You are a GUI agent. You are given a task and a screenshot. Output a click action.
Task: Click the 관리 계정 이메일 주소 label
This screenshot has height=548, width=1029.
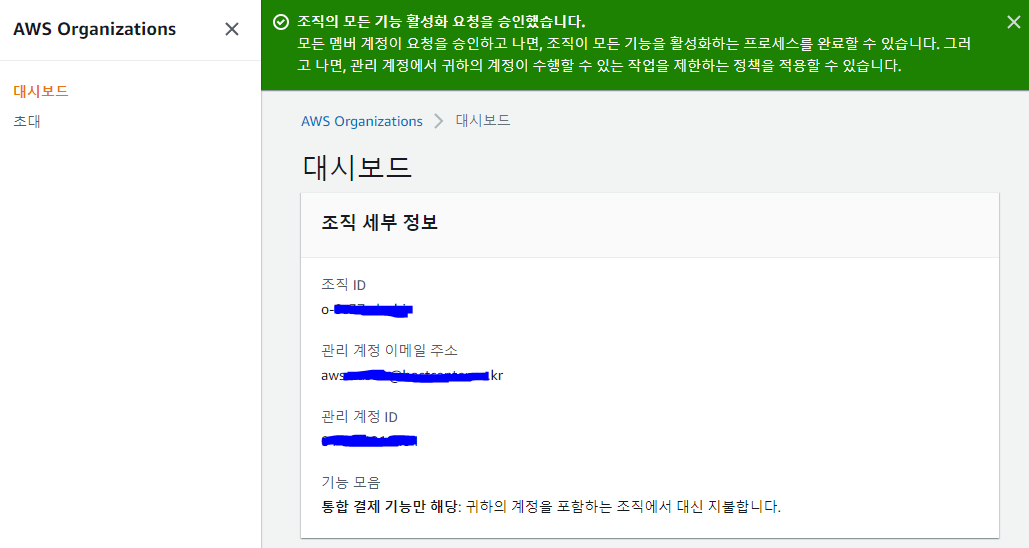(389, 350)
